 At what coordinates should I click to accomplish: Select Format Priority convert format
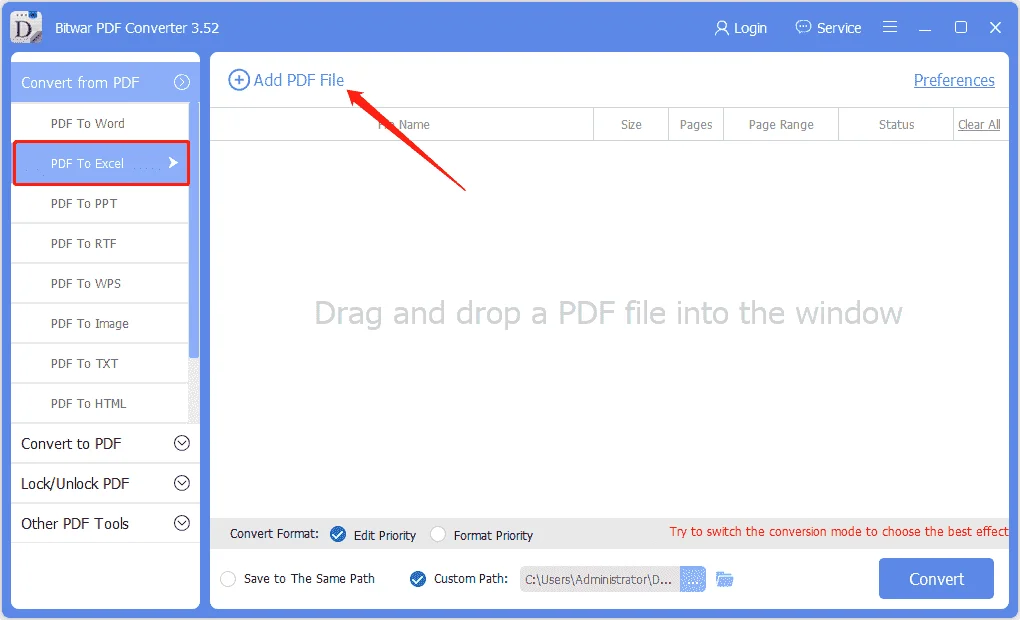tap(438, 534)
